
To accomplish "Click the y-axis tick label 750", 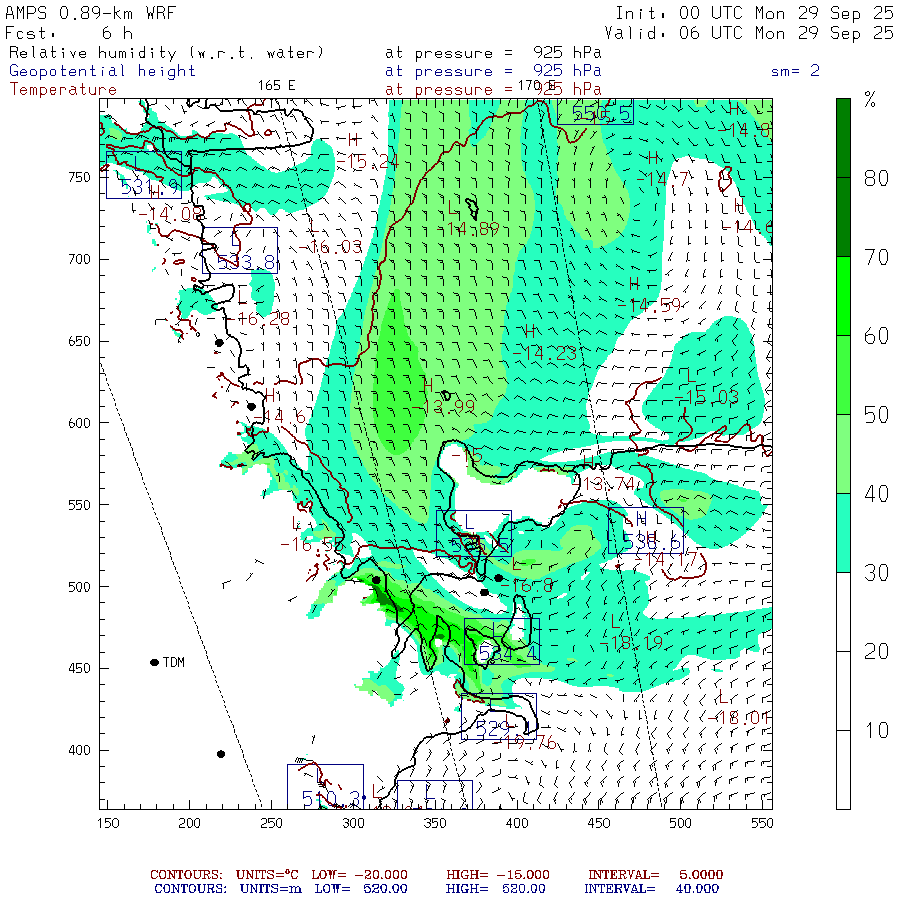I will pyautogui.click(x=79, y=177).
